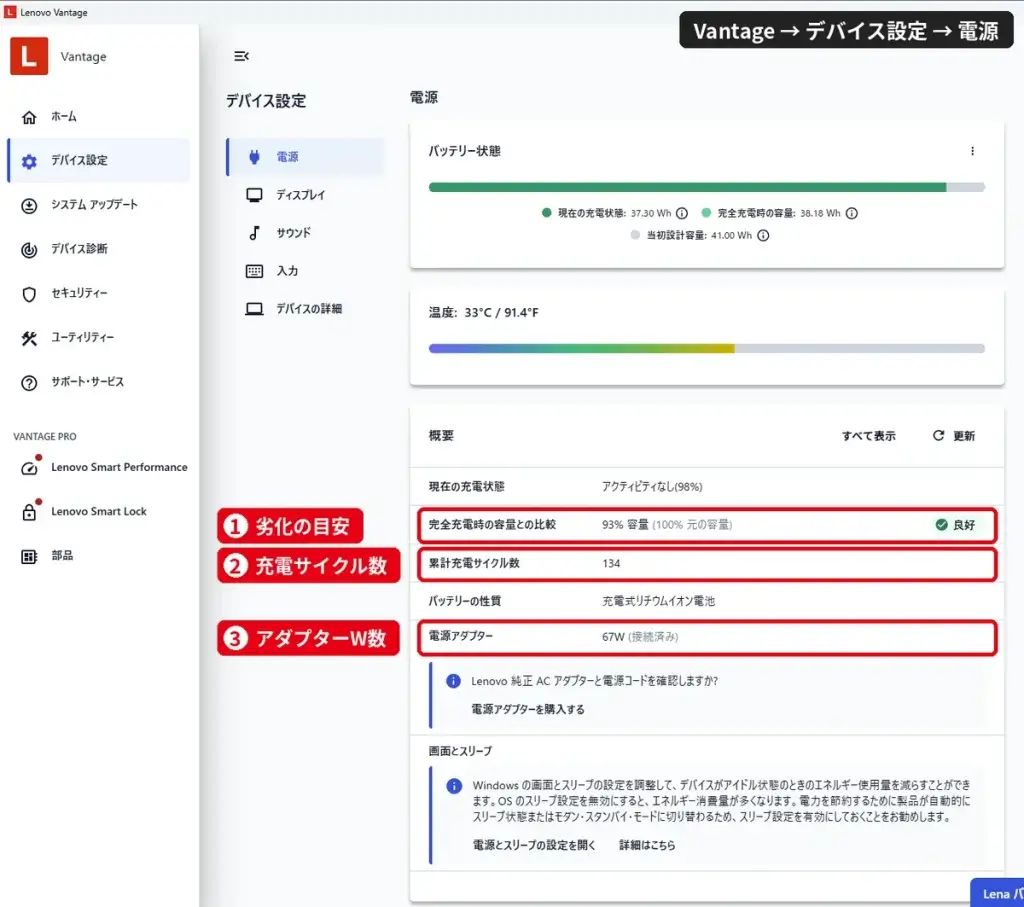Click the バッテリー状態 card title
This screenshot has height=907, width=1024.
click(464, 151)
